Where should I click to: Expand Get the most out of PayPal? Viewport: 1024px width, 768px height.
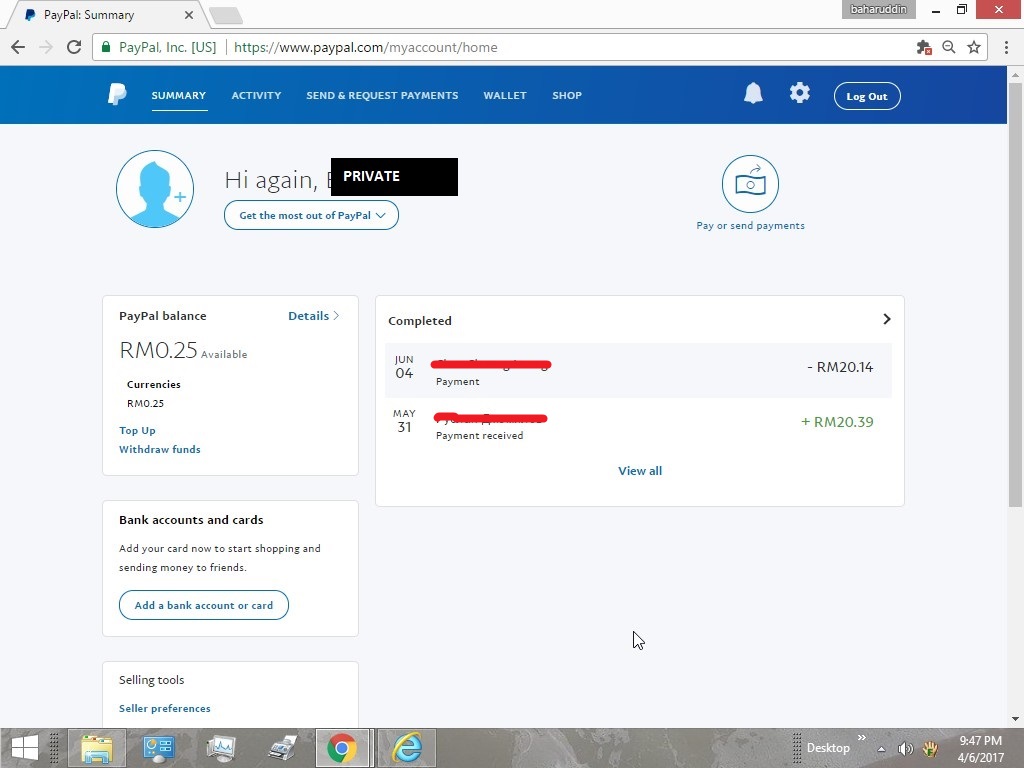[x=311, y=216]
